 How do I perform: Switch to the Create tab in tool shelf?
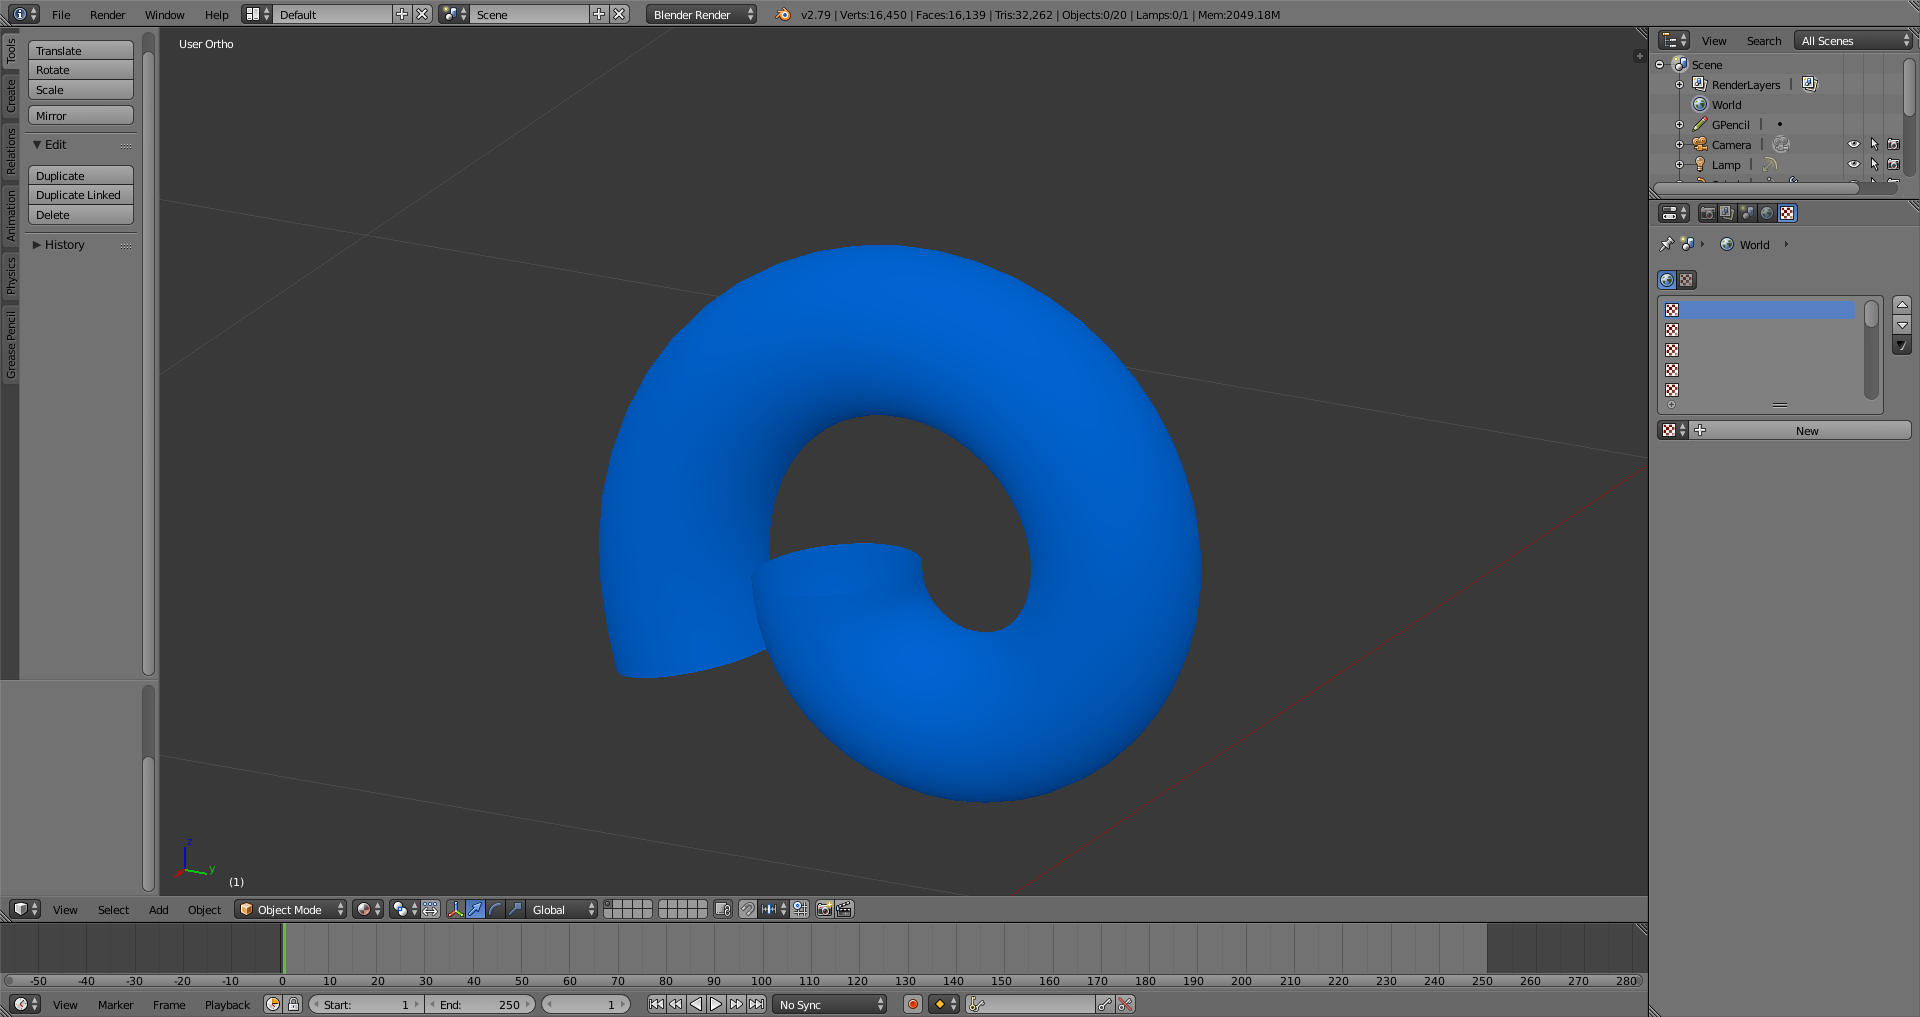(11, 96)
